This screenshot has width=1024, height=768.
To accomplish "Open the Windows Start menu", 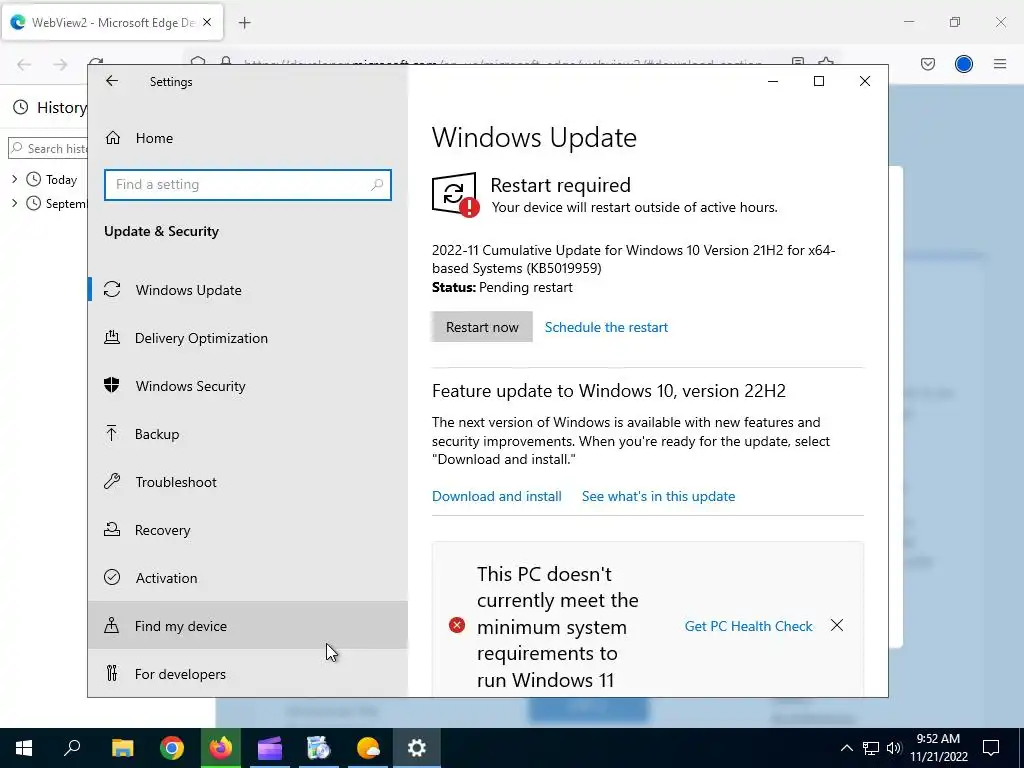I will [24, 748].
